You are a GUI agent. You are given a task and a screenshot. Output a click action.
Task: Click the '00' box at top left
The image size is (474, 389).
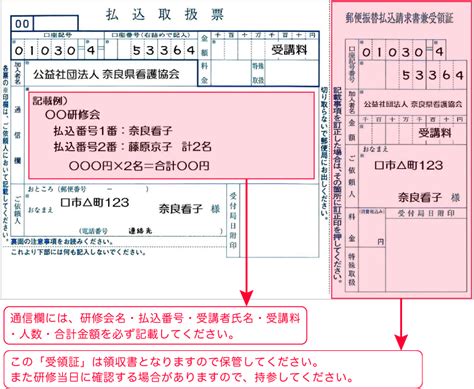[22, 24]
